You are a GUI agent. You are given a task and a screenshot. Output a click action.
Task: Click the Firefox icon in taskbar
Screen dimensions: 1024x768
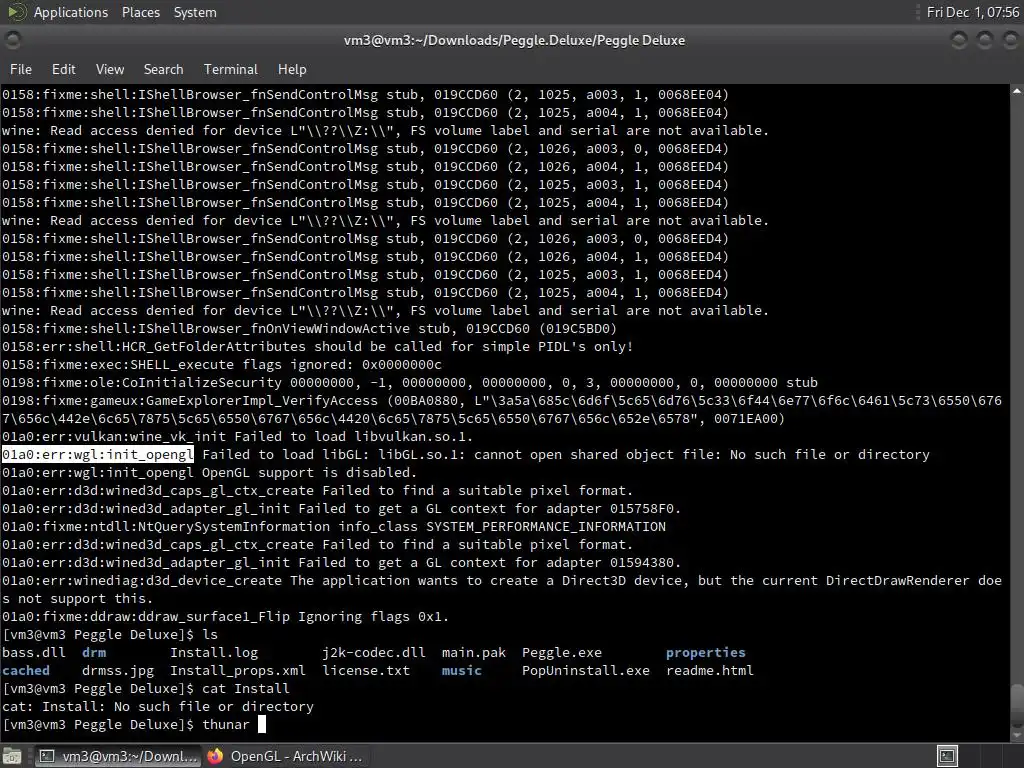click(x=215, y=756)
